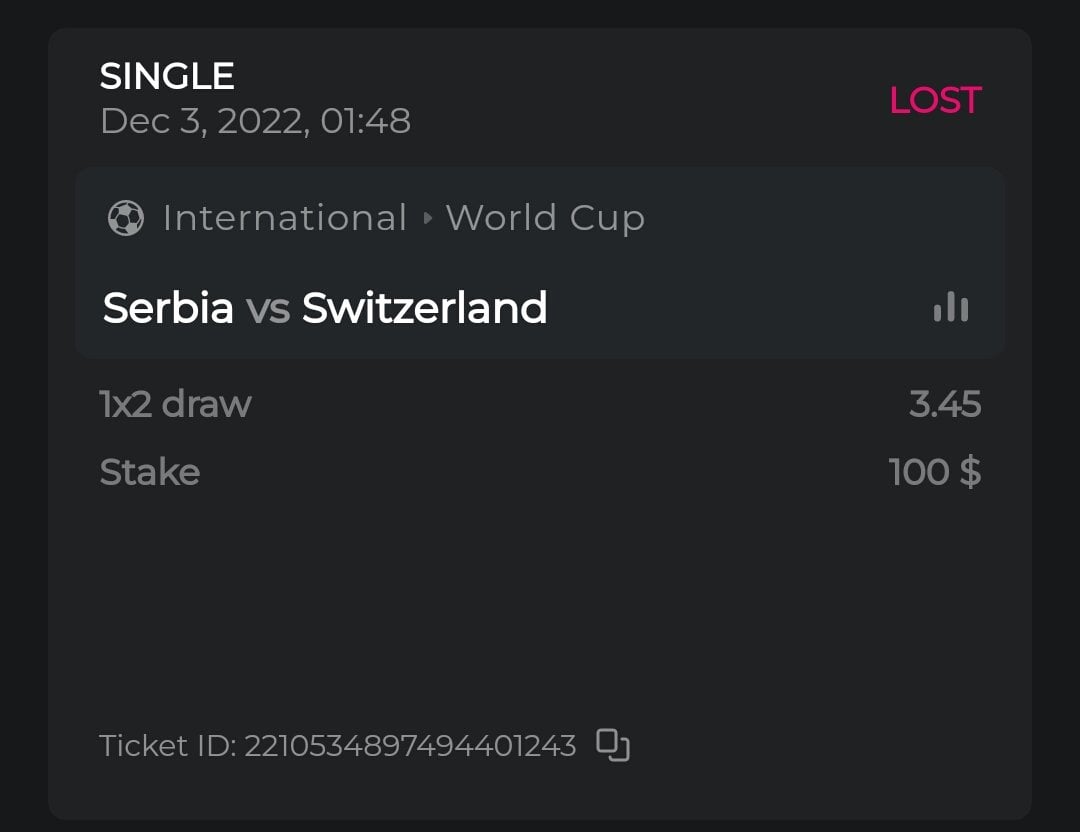Select the Switzerland team name
Viewport: 1080px width, 832px height.
point(425,308)
